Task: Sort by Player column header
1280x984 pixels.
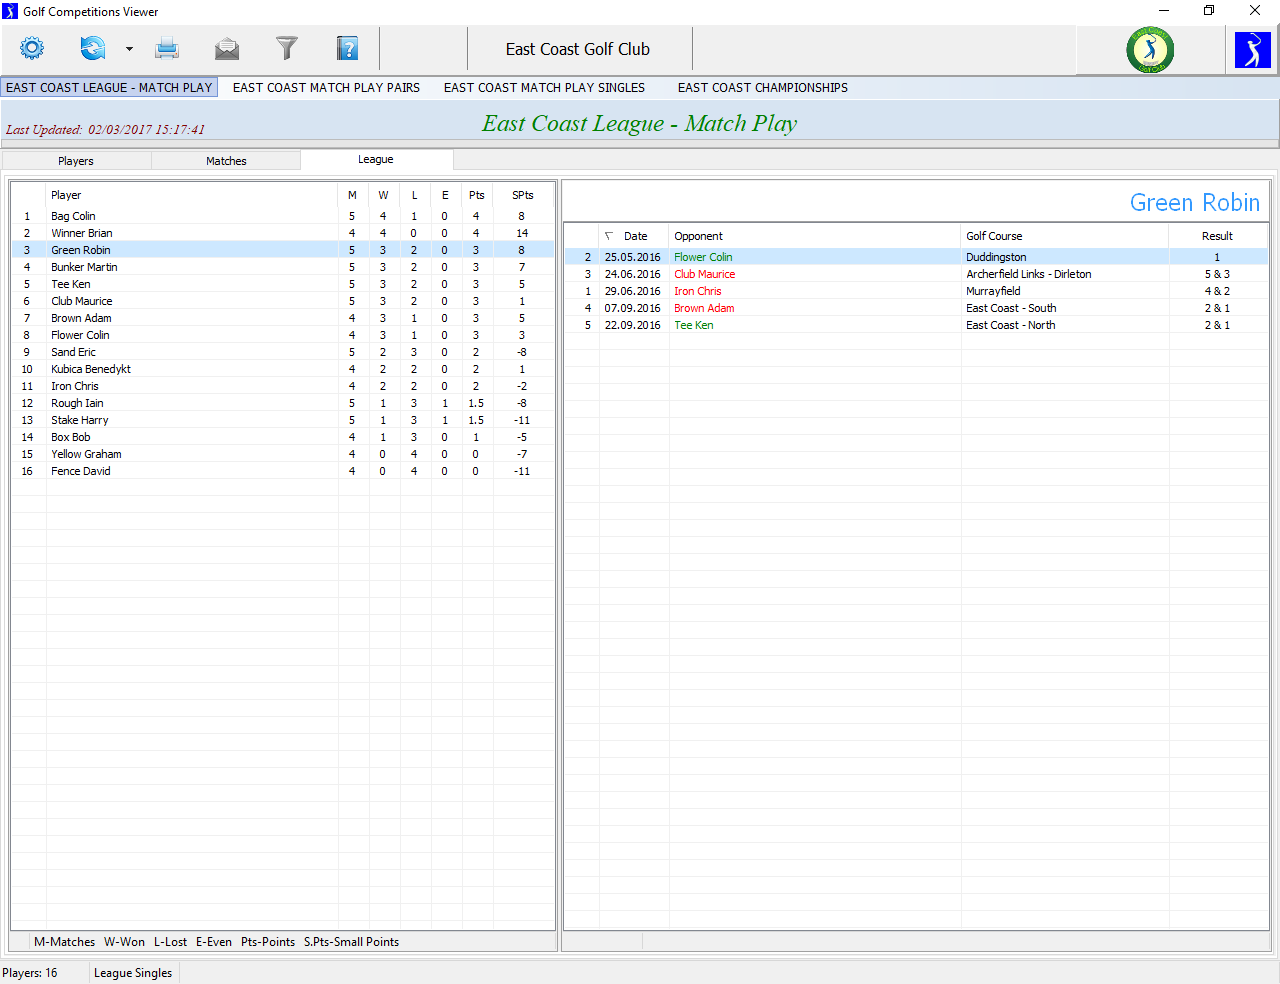Action: coord(191,195)
